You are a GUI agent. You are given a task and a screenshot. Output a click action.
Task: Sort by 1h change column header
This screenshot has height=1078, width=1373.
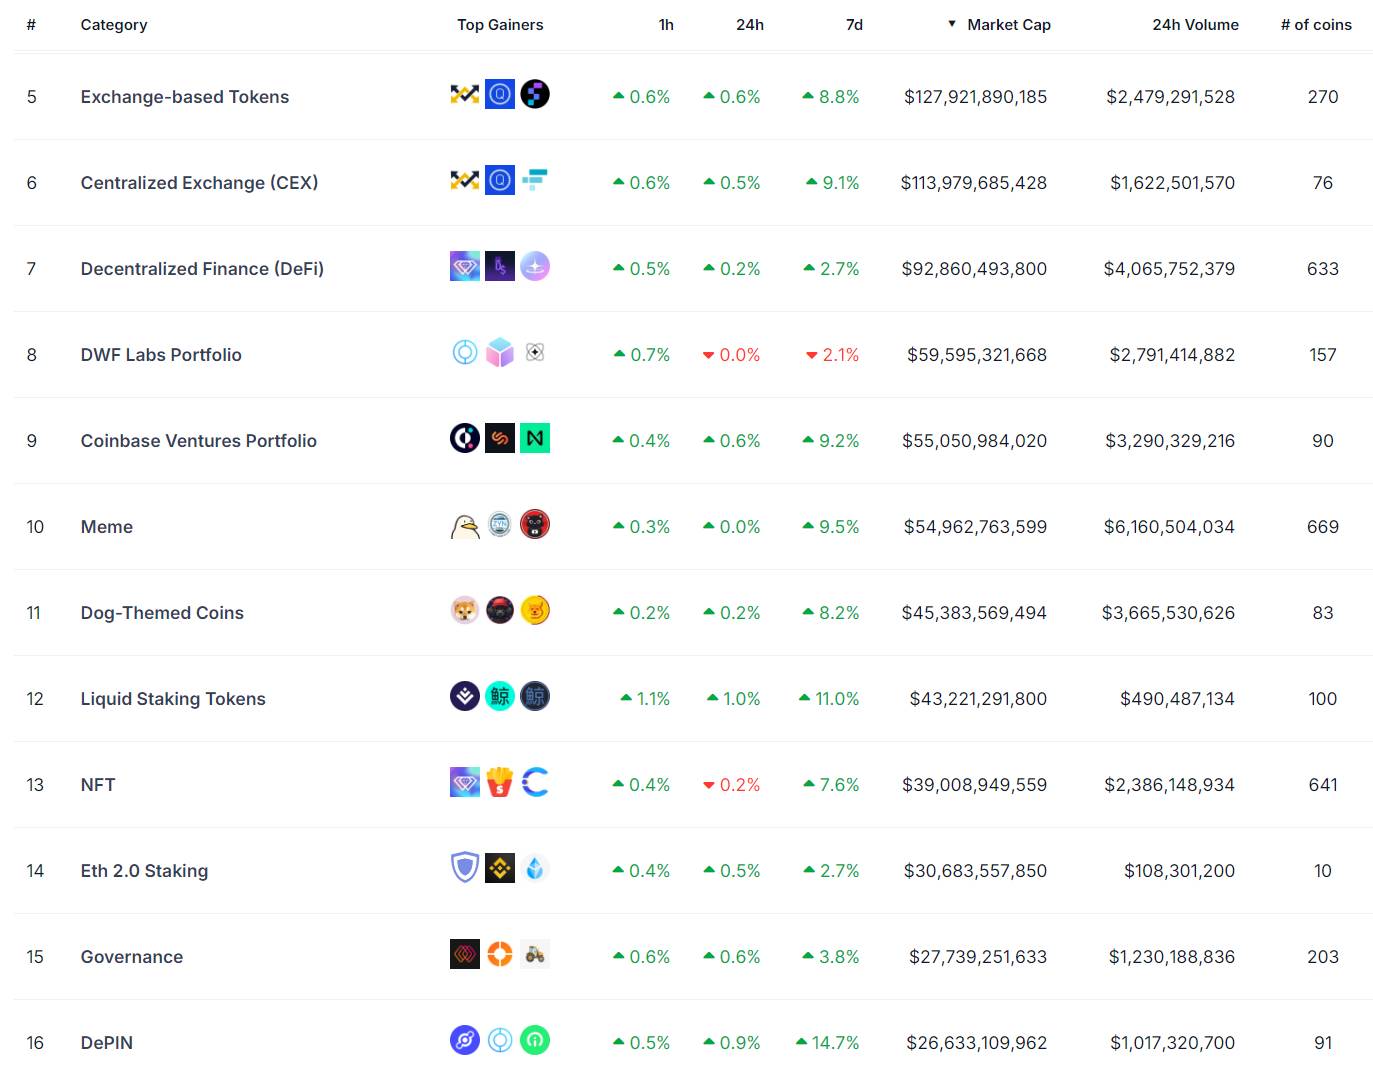(x=666, y=25)
